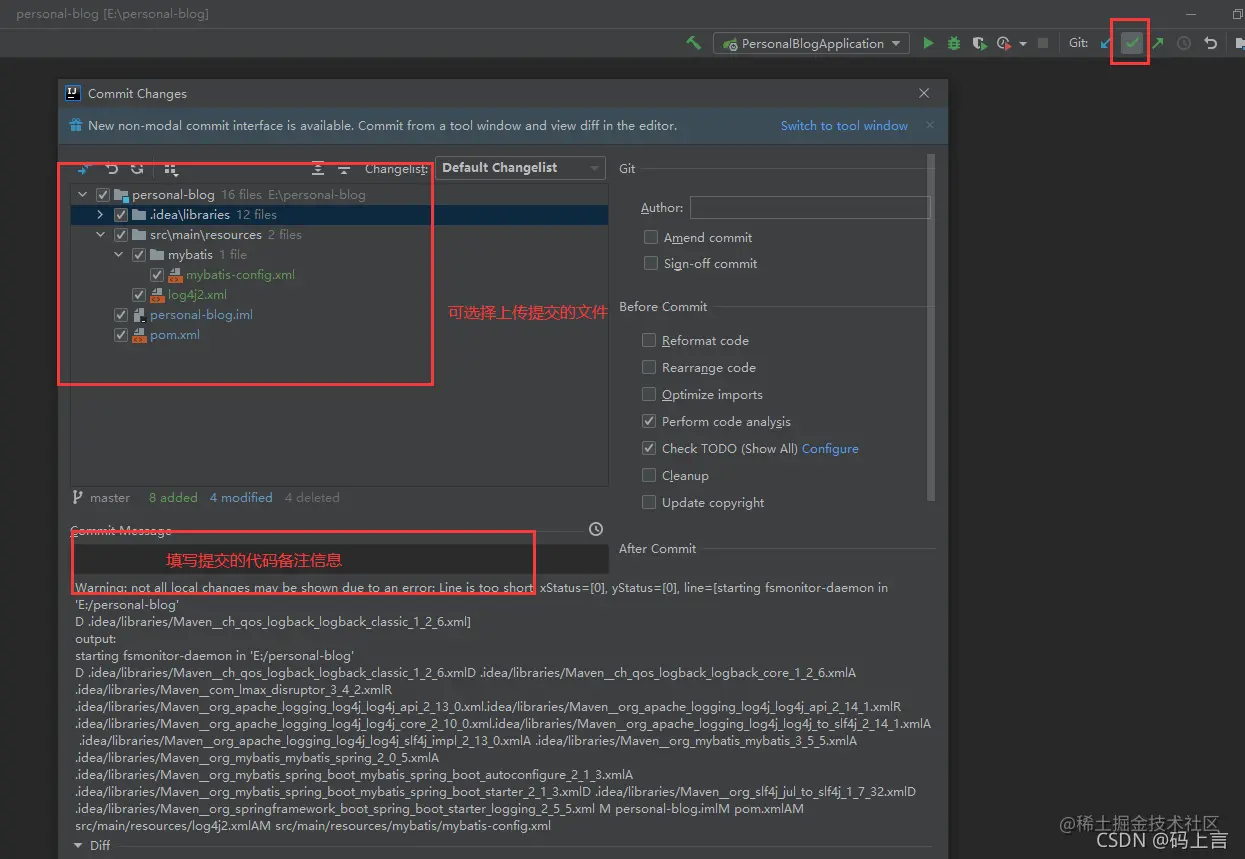The width and height of the screenshot is (1245, 859).
Task: Click the Commit Message text field
Action: click(340, 560)
